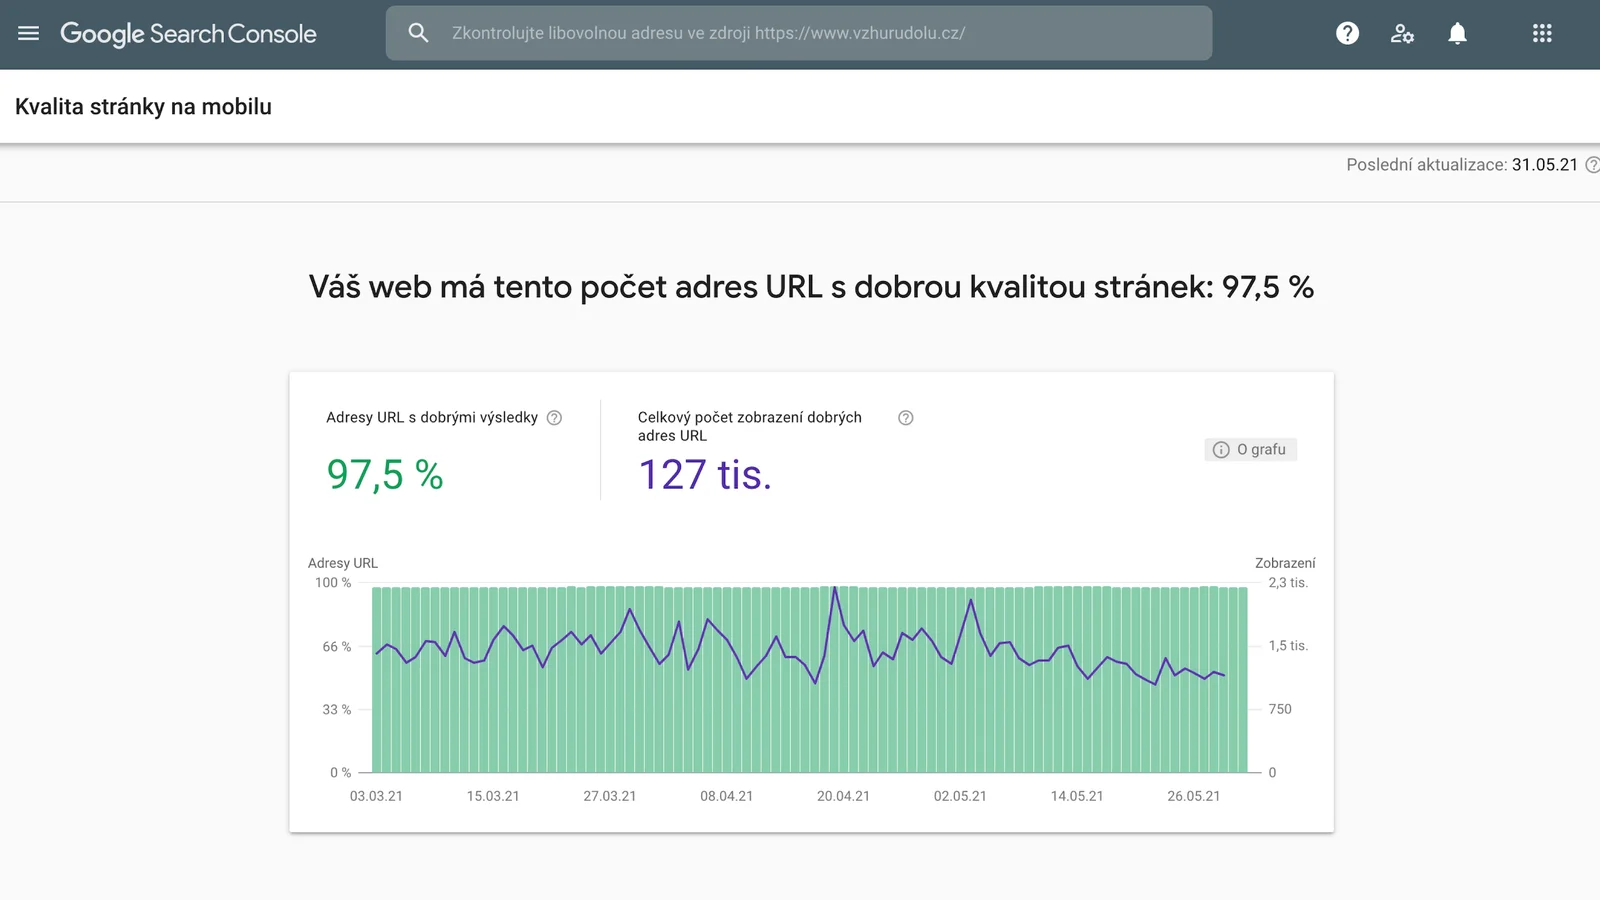Open the help menu in the top bar
Screen dimensions: 1600x900
pos(1347,33)
